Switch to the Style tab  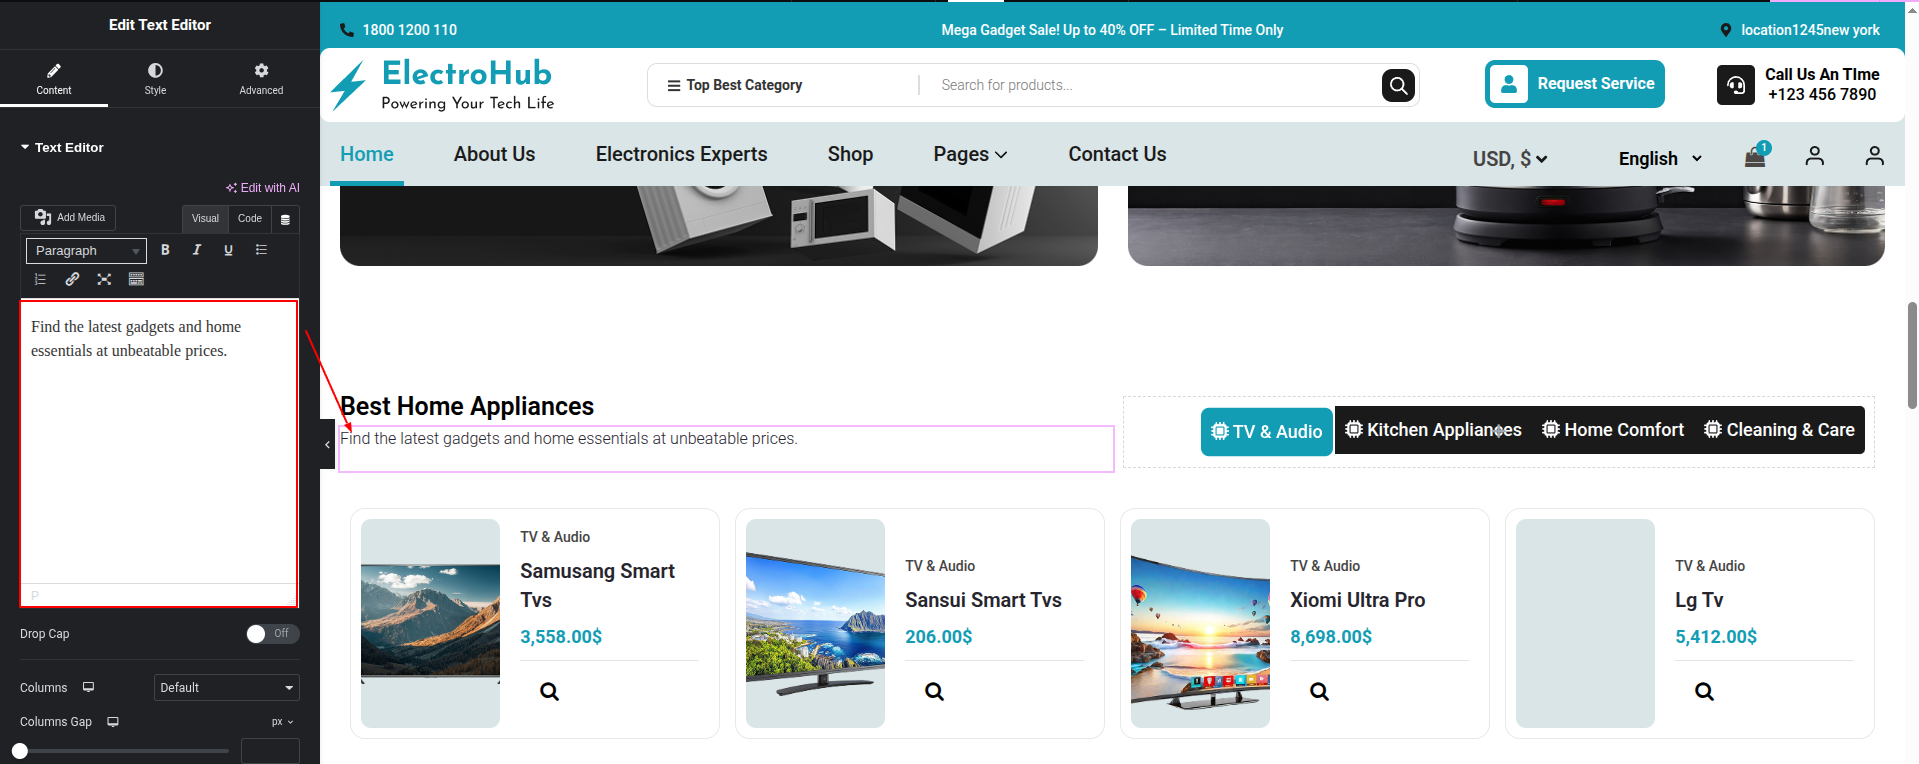(155, 78)
